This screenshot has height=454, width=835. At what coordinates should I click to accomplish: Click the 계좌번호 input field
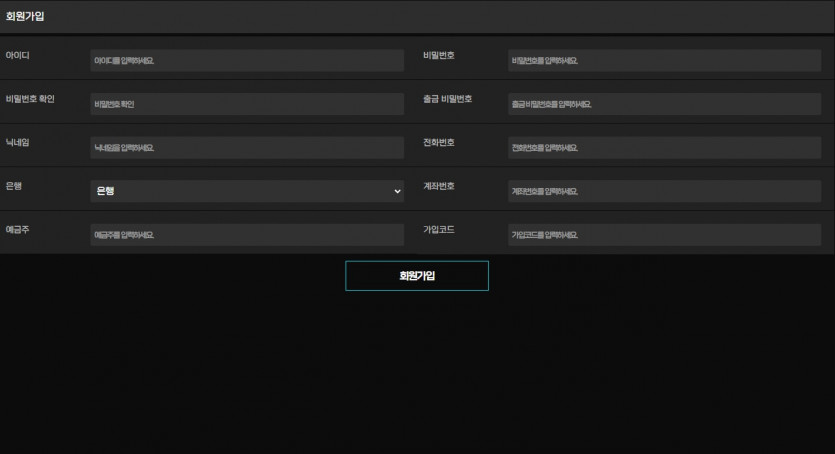click(x=664, y=192)
